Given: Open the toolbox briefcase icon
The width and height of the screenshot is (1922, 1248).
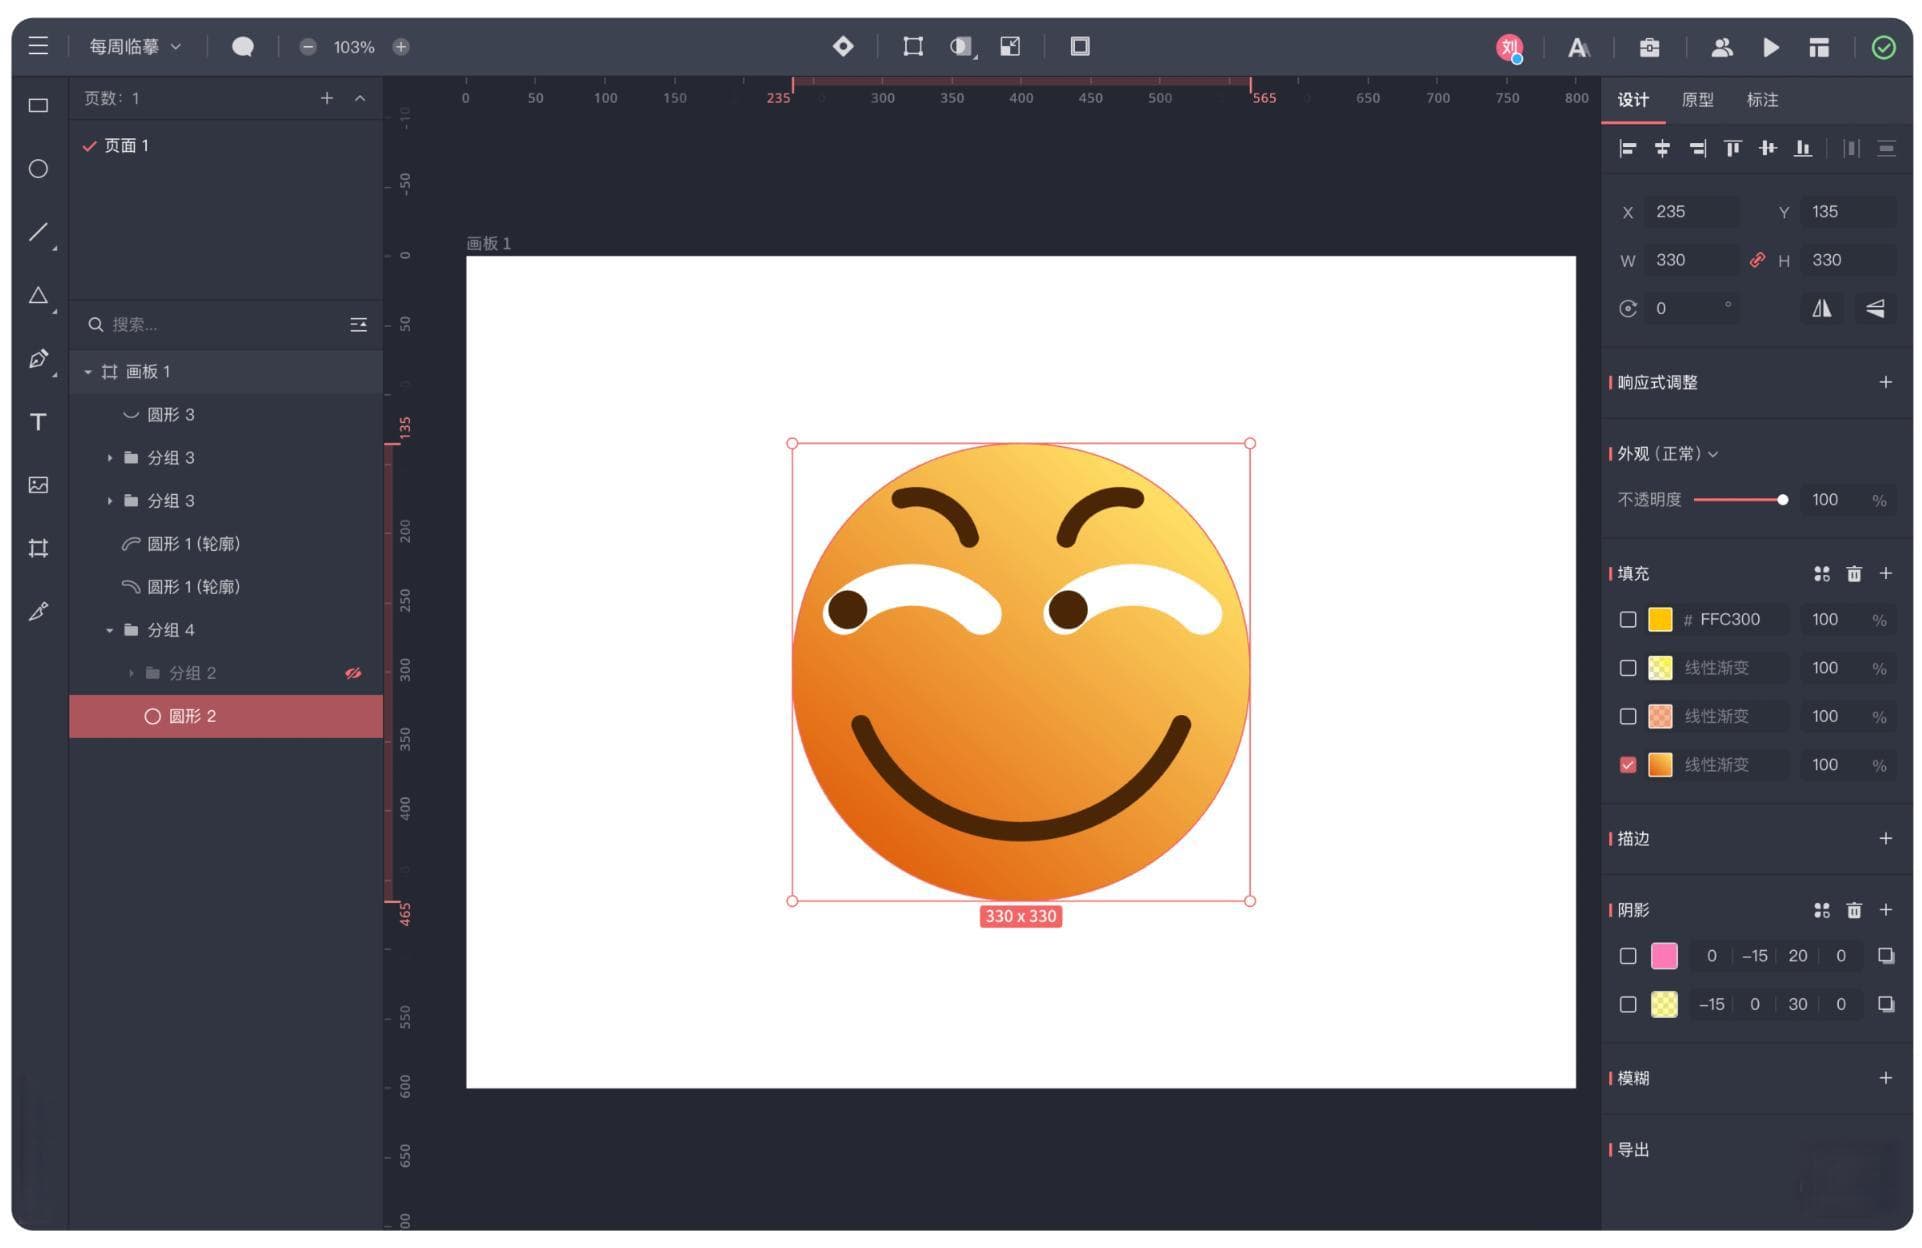Looking at the screenshot, I should [1649, 47].
